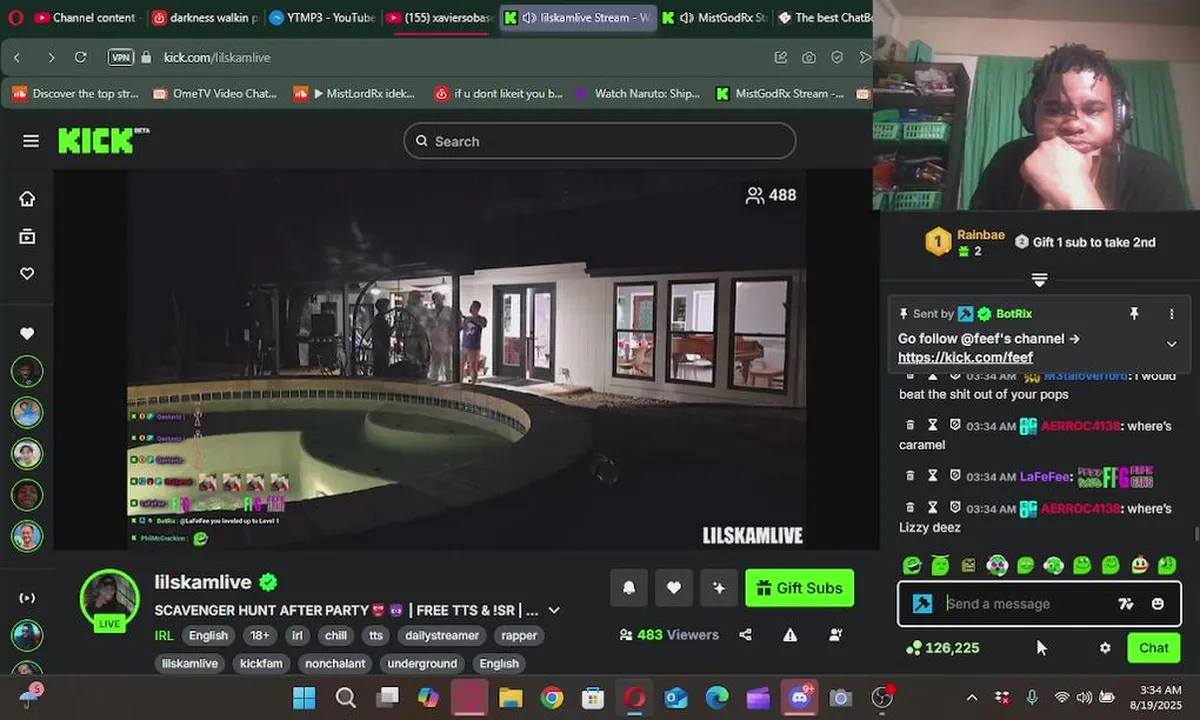Switch to the 'darkness walkin' browser tab
1200x720 pixels.
click(204, 17)
